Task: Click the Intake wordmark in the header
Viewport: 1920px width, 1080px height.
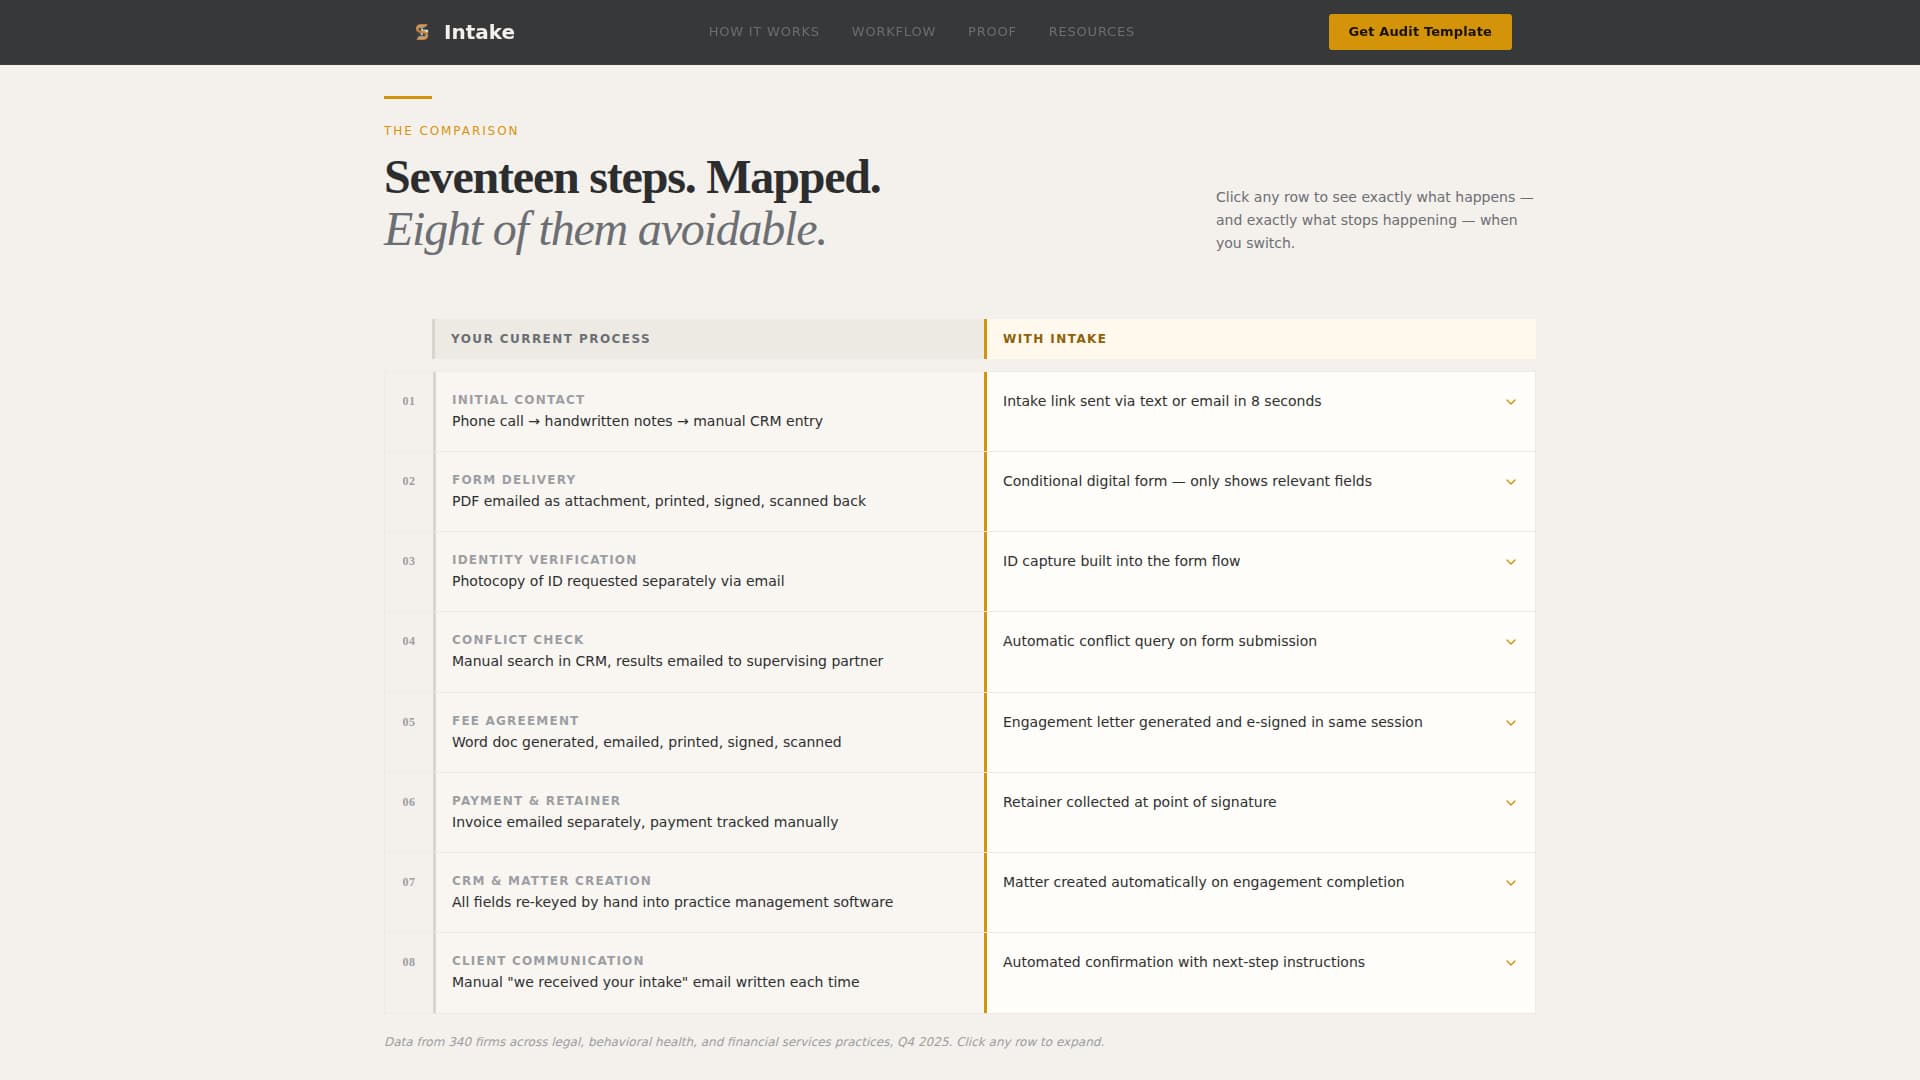Action: pos(479,31)
